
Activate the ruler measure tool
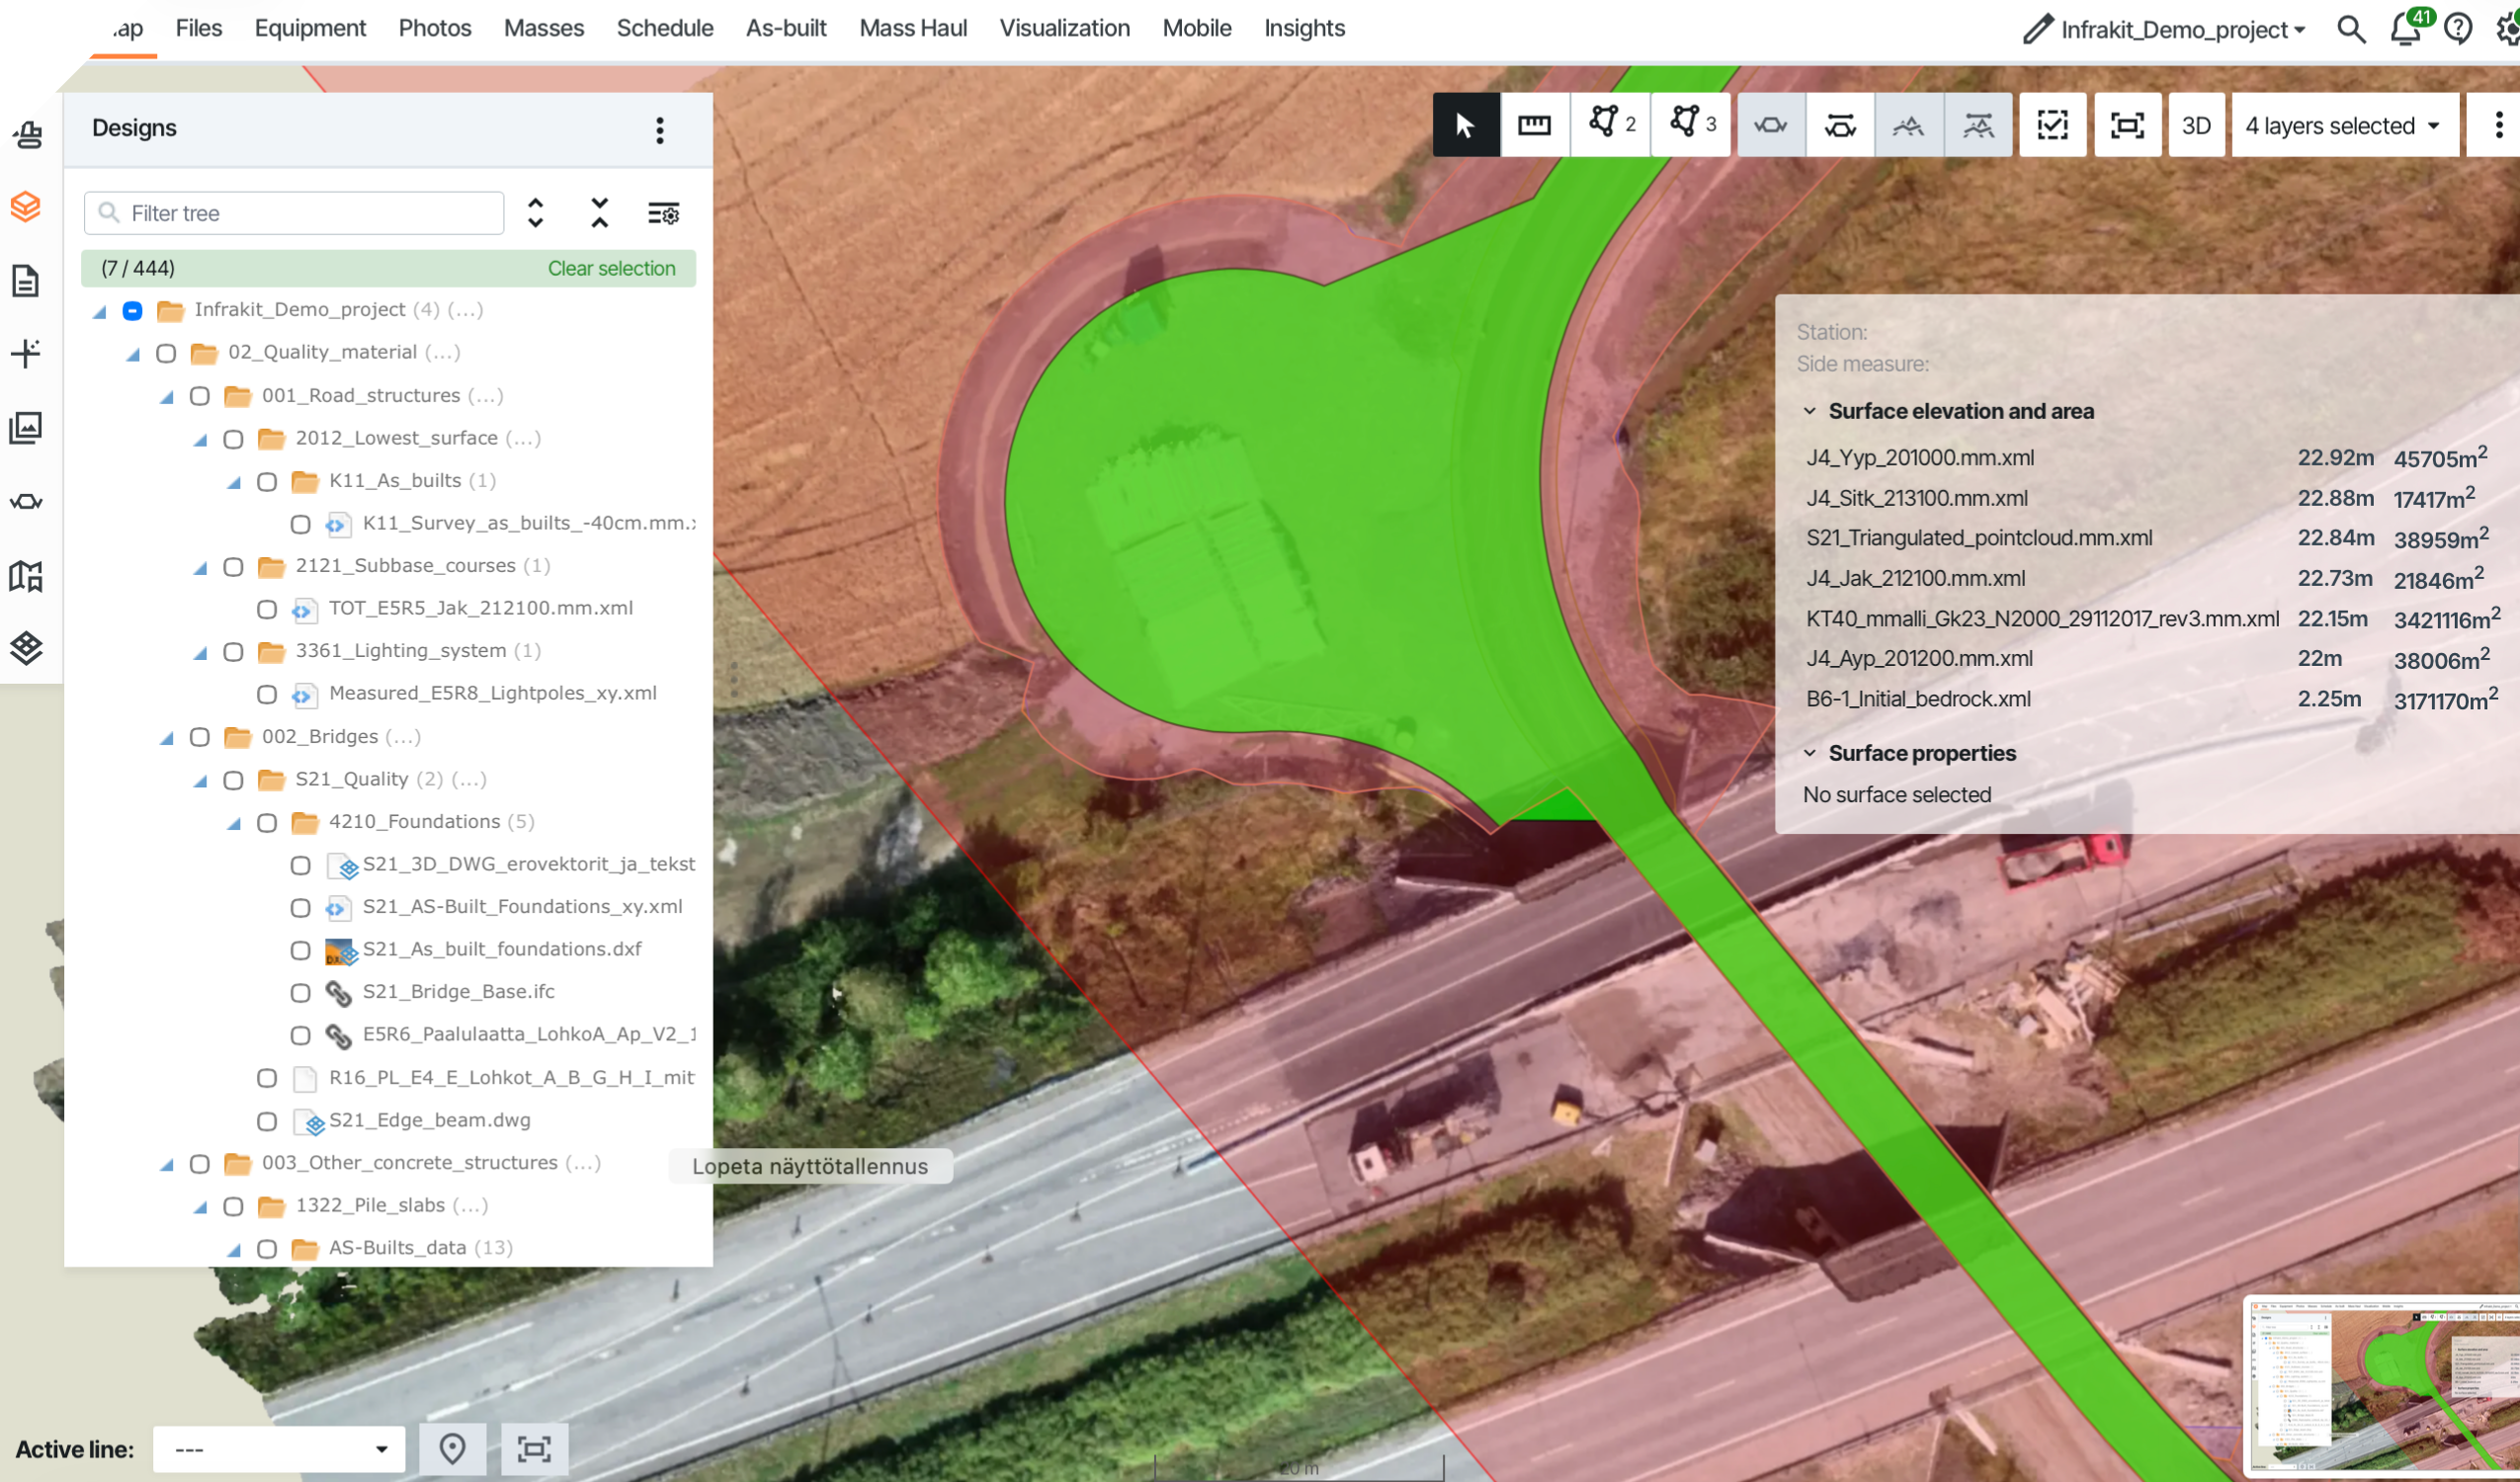1534,125
